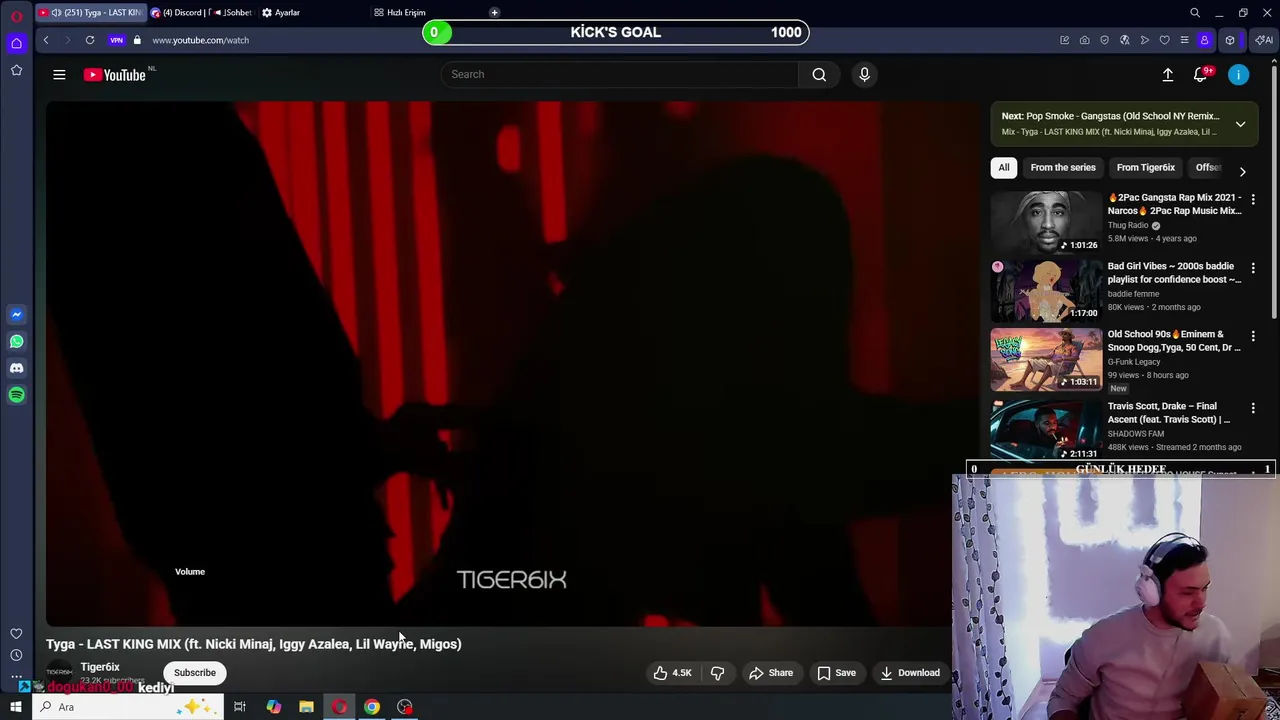Open Discord in Opera sidebar
This screenshot has width=1280, height=720.
click(x=16, y=368)
